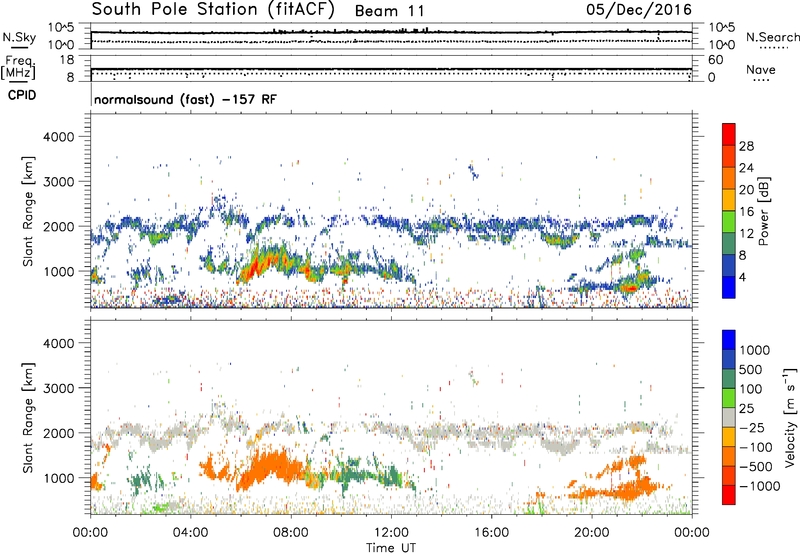
Task: Pick the light green segment of Power colorbar
Action: 729,222
